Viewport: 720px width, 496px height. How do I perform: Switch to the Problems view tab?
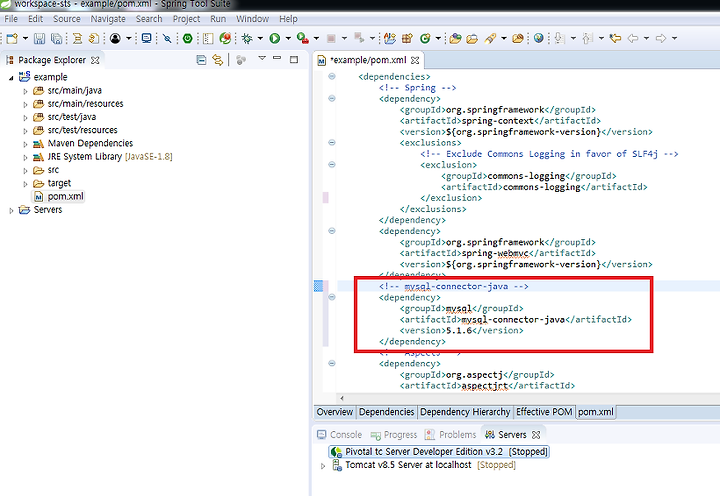(451, 434)
